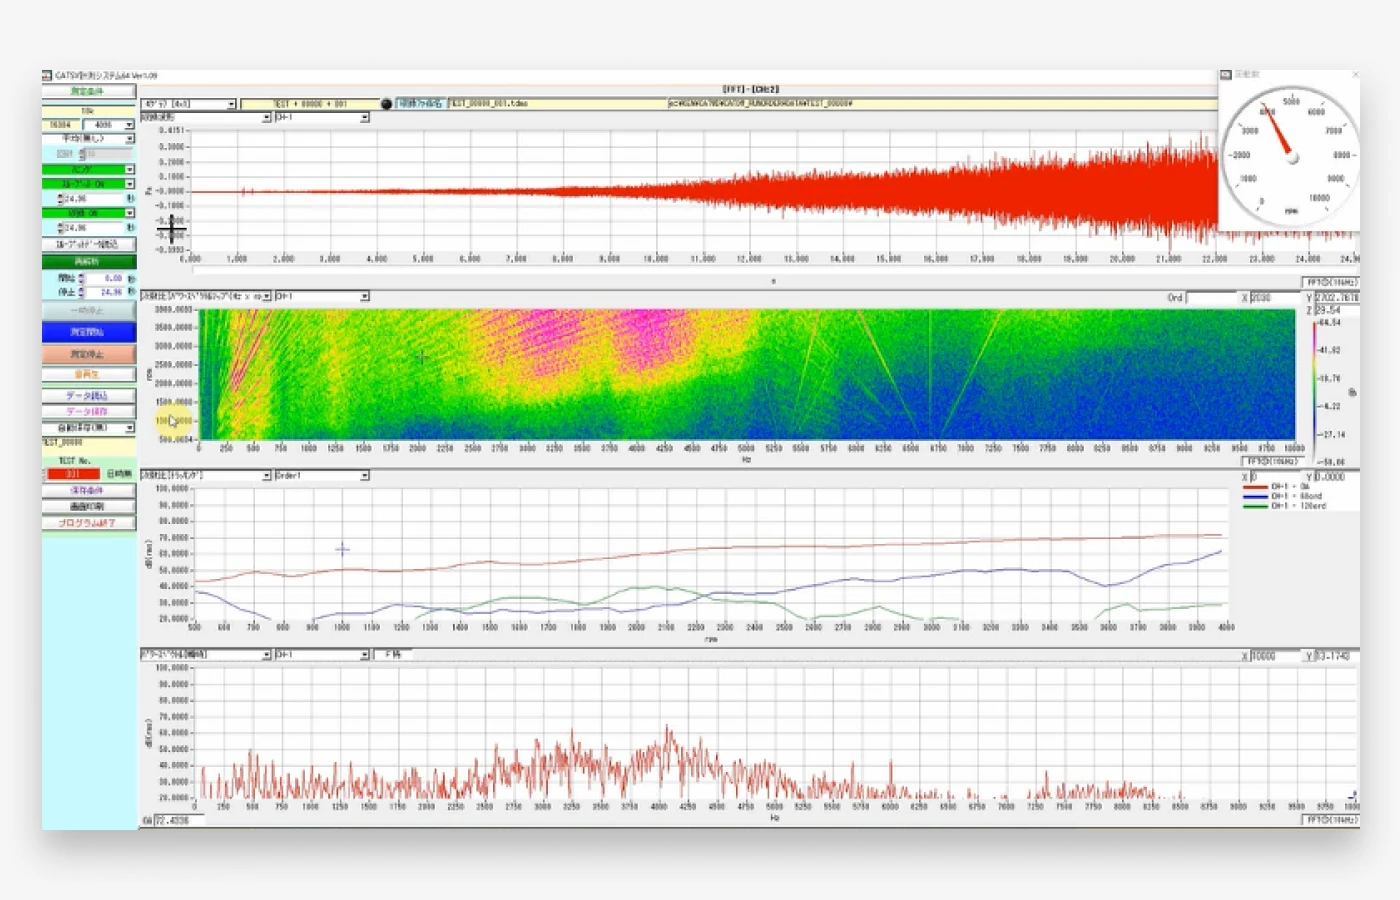Click the spinner arrows on the start time field

(x=81, y=279)
